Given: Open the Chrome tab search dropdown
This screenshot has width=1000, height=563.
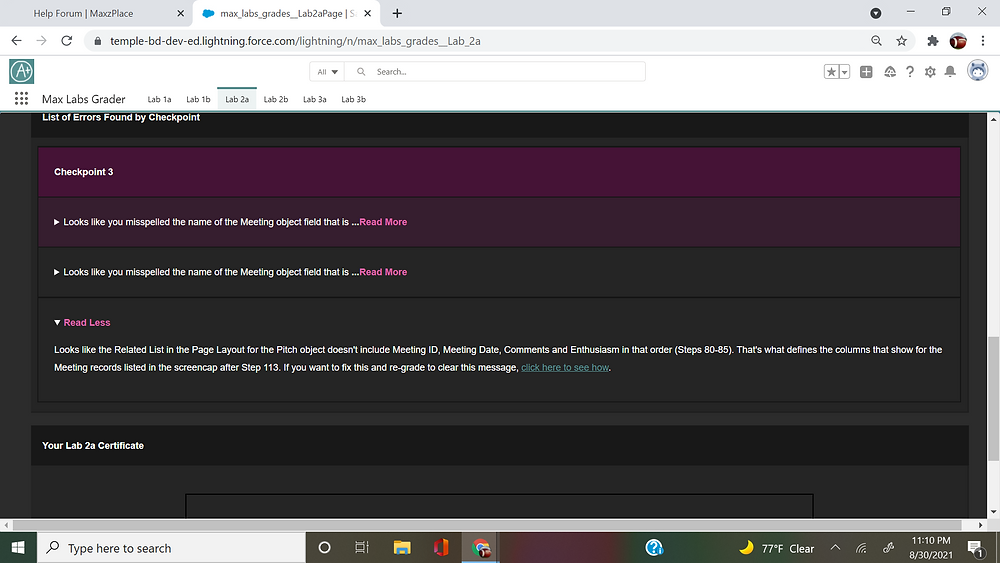Looking at the screenshot, I should [x=876, y=13].
